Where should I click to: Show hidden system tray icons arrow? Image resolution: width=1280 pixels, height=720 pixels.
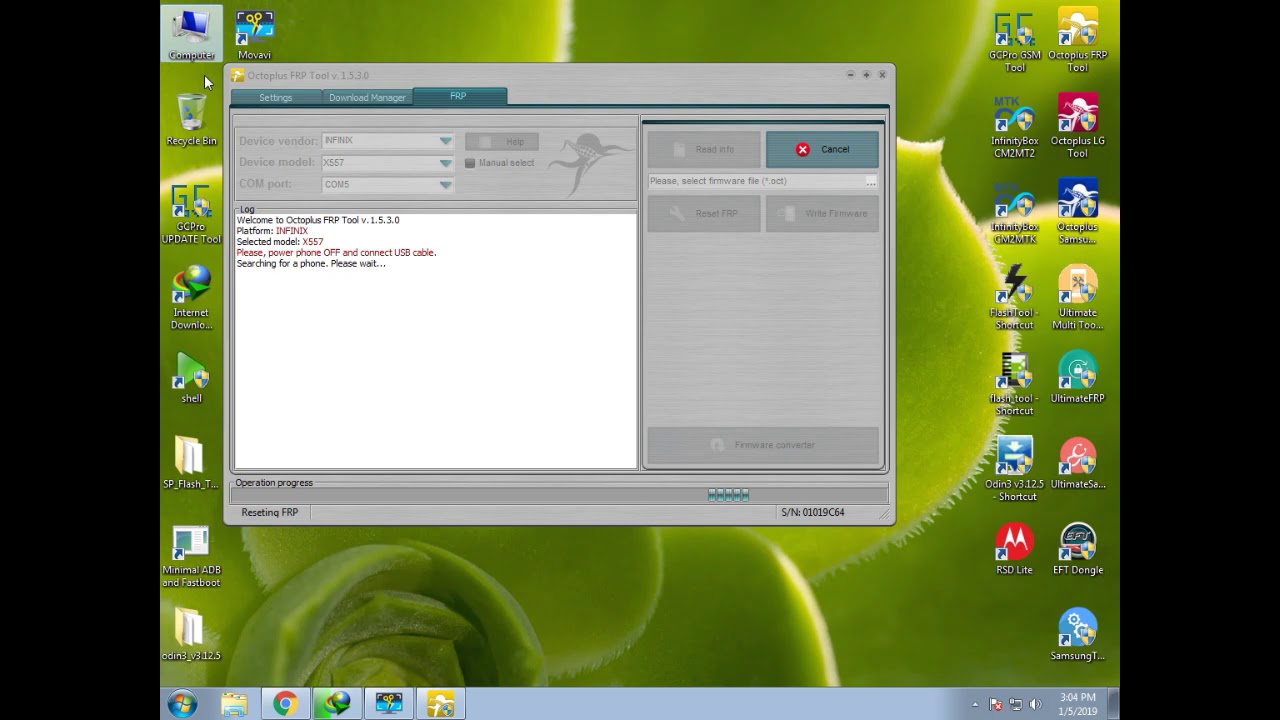pos(976,704)
